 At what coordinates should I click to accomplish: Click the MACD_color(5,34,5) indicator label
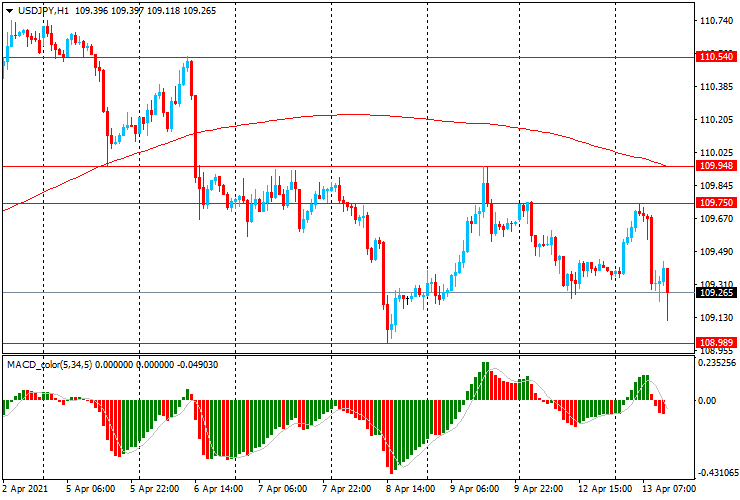pyautogui.click(x=50, y=364)
